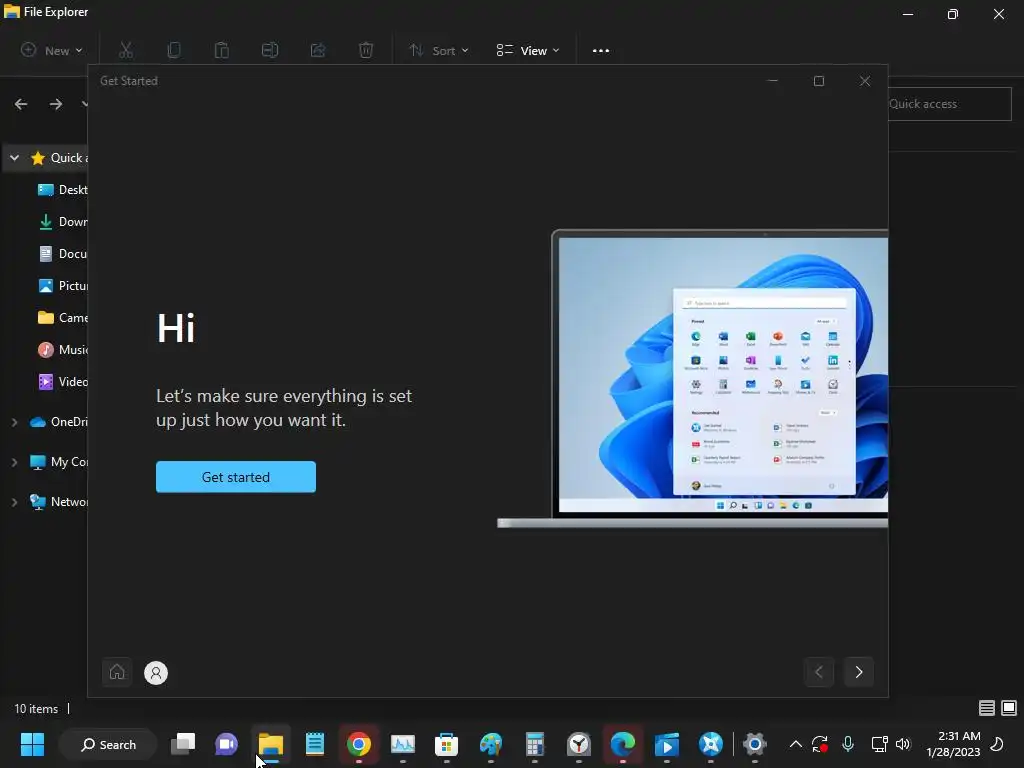This screenshot has height=768, width=1024.
Task: Switch to large thumbnails view in File Explorer
Action: point(1009,708)
